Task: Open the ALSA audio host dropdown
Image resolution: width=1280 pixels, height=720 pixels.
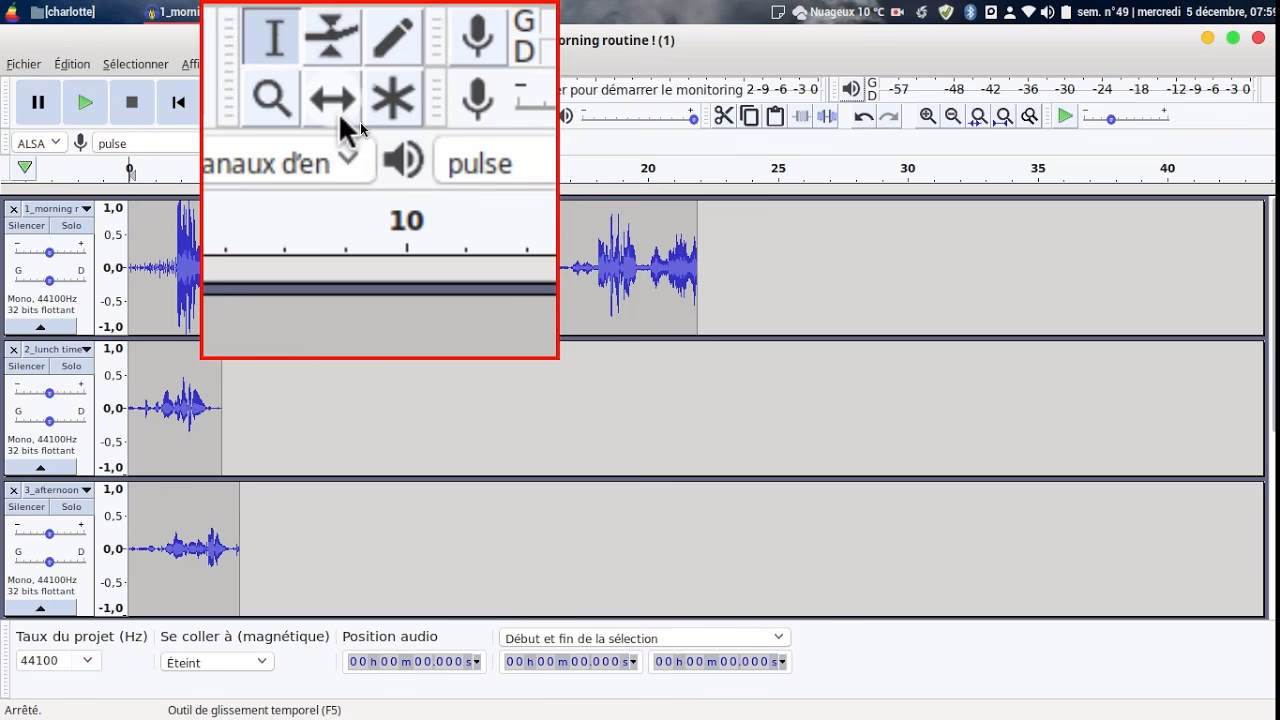Action: (37, 142)
